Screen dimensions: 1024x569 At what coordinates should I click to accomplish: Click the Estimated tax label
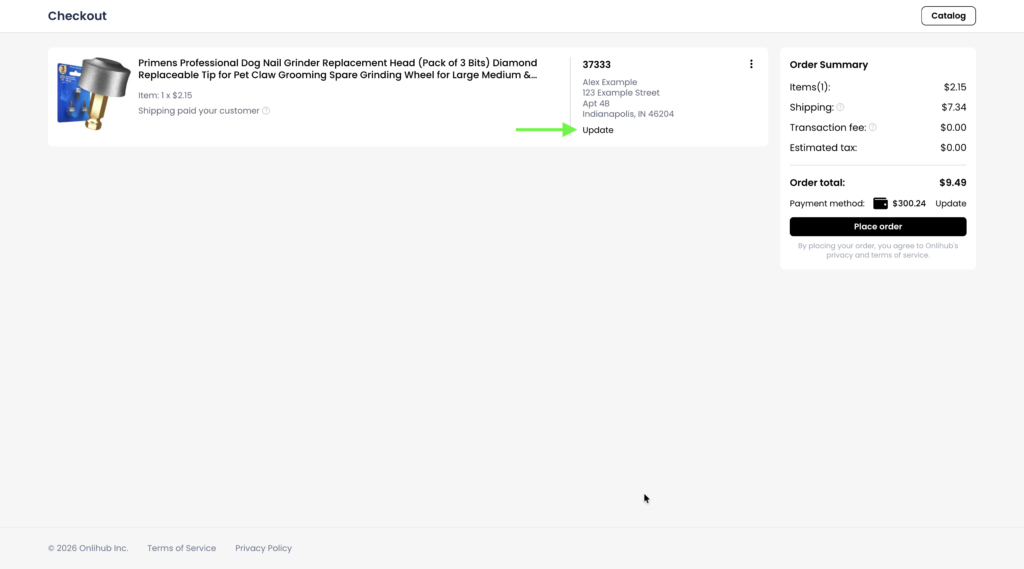pyautogui.click(x=823, y=148)
